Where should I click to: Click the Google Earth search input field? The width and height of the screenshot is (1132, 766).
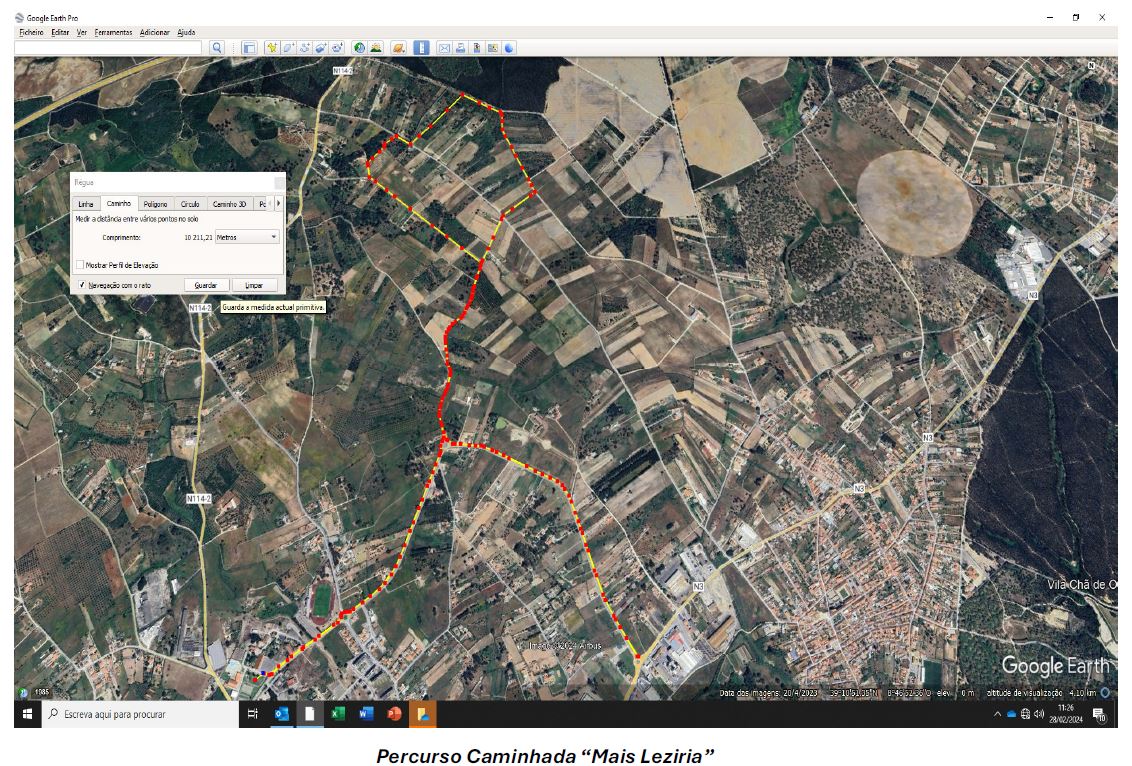(x=110, y=46)
